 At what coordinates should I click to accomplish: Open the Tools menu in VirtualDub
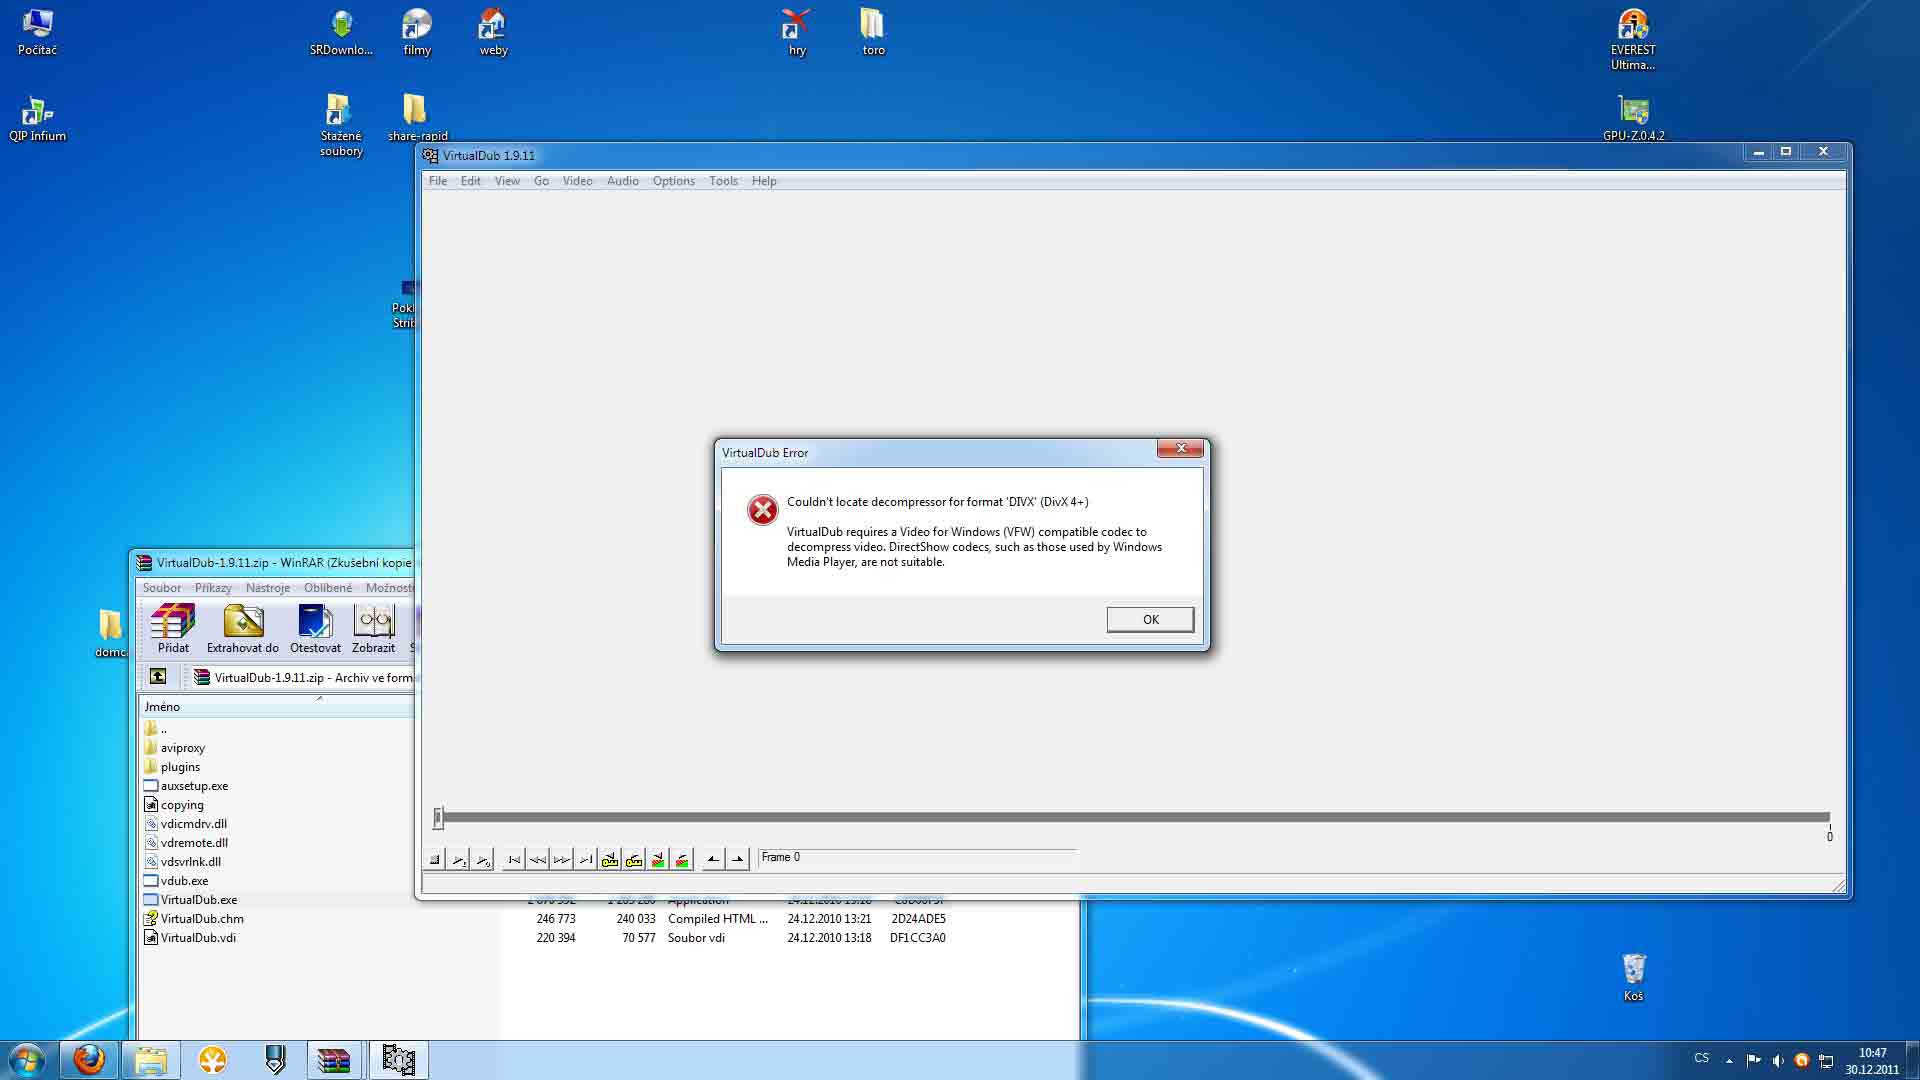[723, 181]
